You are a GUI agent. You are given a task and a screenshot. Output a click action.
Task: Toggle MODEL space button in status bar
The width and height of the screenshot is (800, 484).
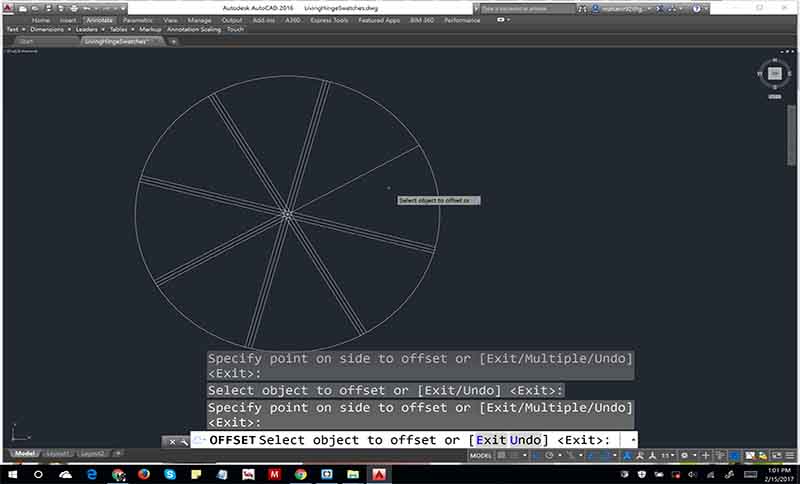[480, 455]
